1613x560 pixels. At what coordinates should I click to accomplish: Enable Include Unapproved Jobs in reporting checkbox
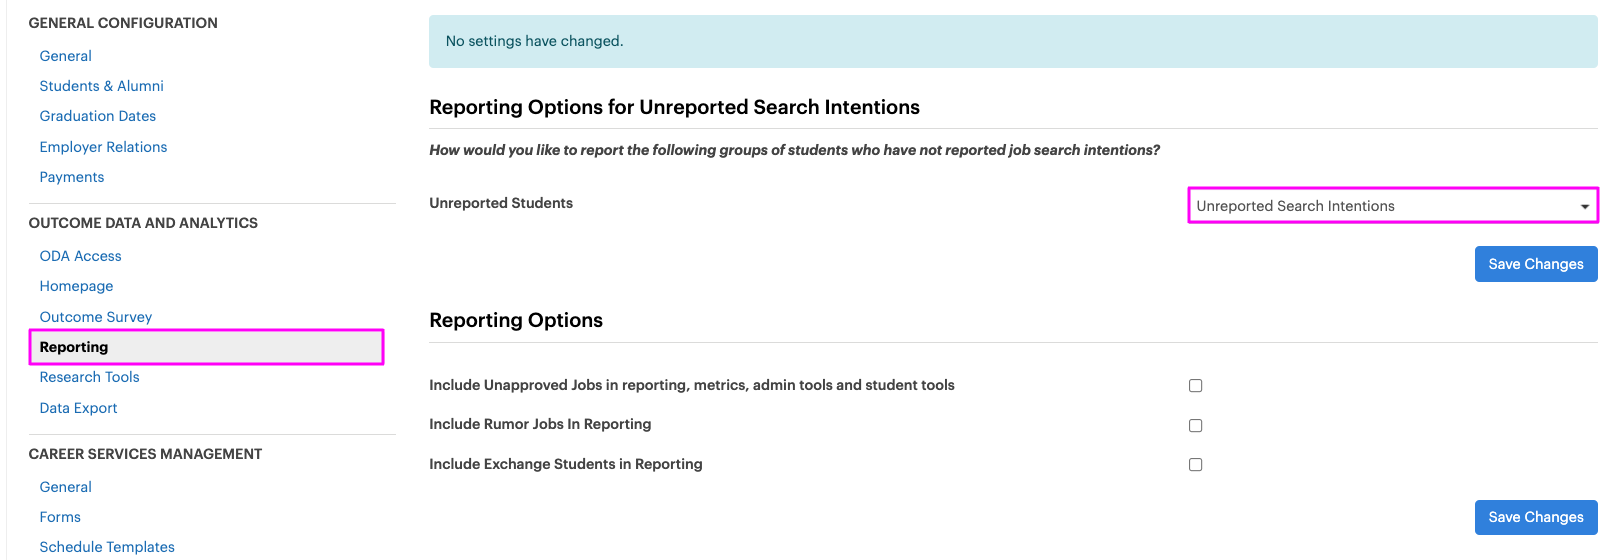pos(1195,386)
